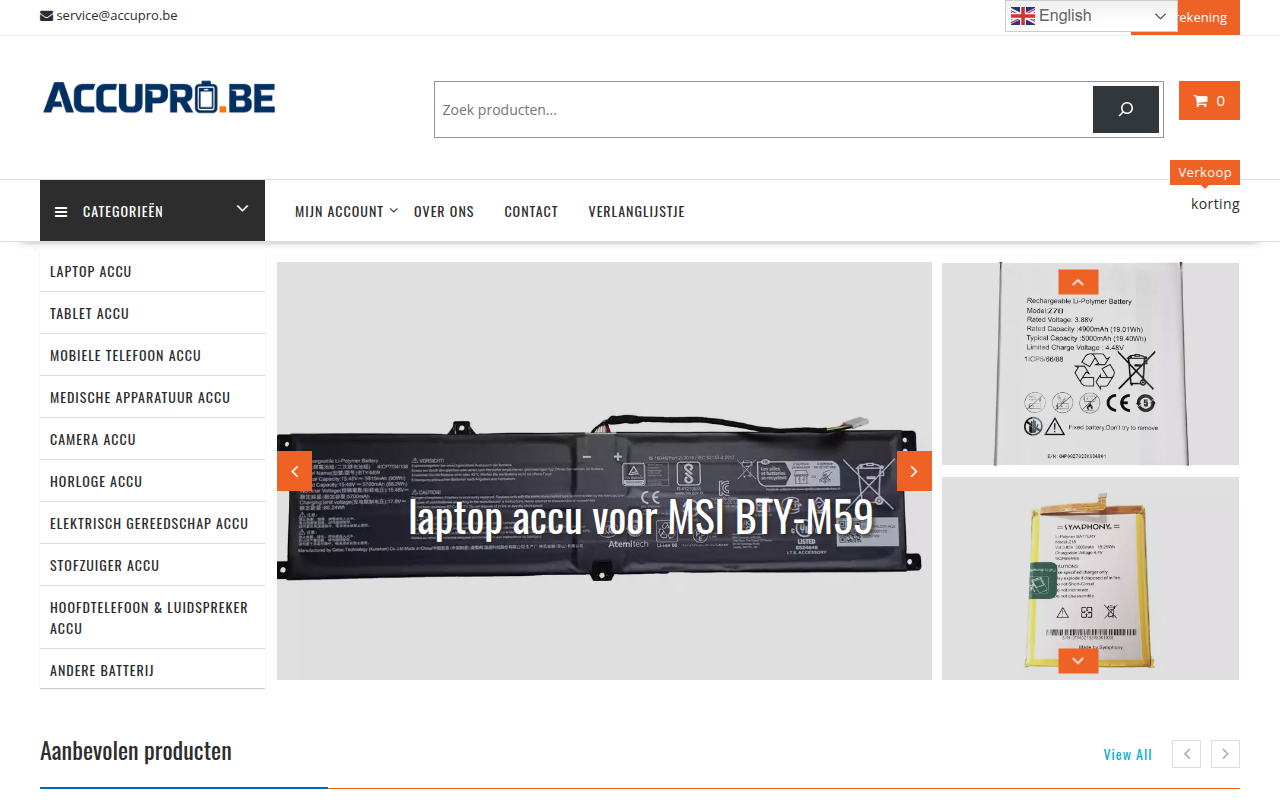This screenshot has width=1280, height=800.
Task: Open Horloge Accu category
Action: [152, 481]
